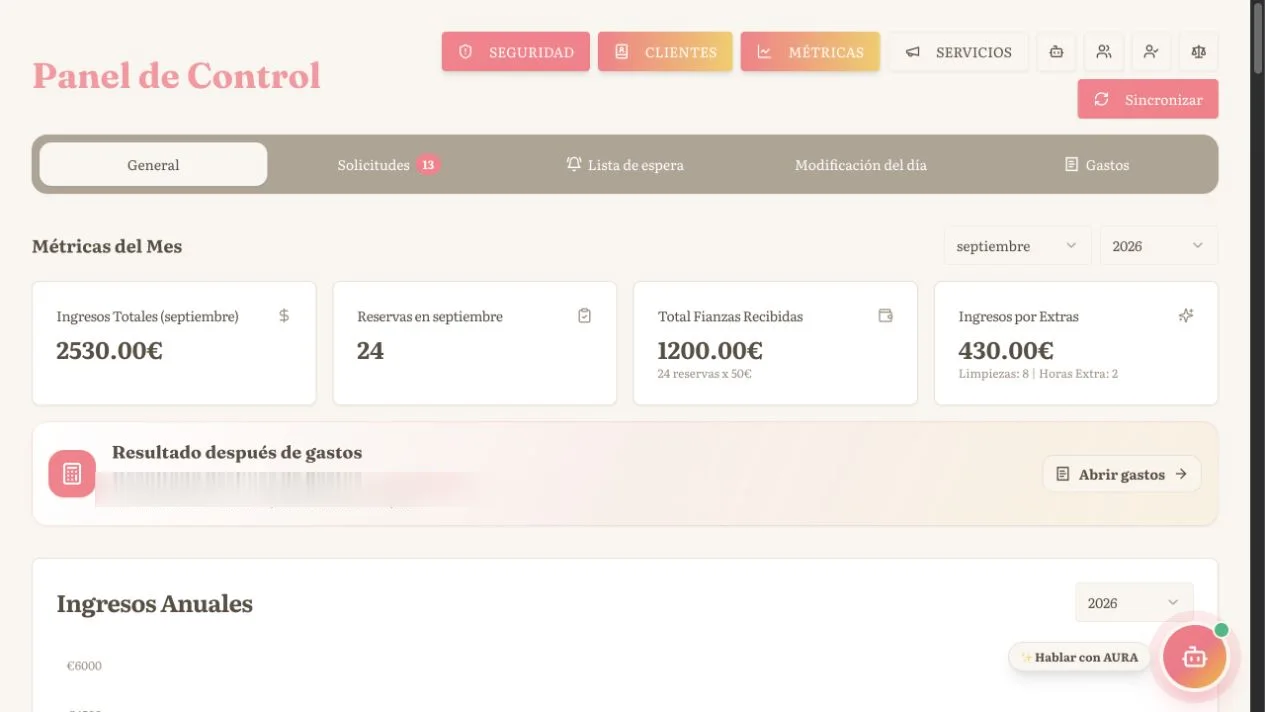Click the €6000 chart axis label
Screen dimensions: 1265x712
[x=84, y=666]
